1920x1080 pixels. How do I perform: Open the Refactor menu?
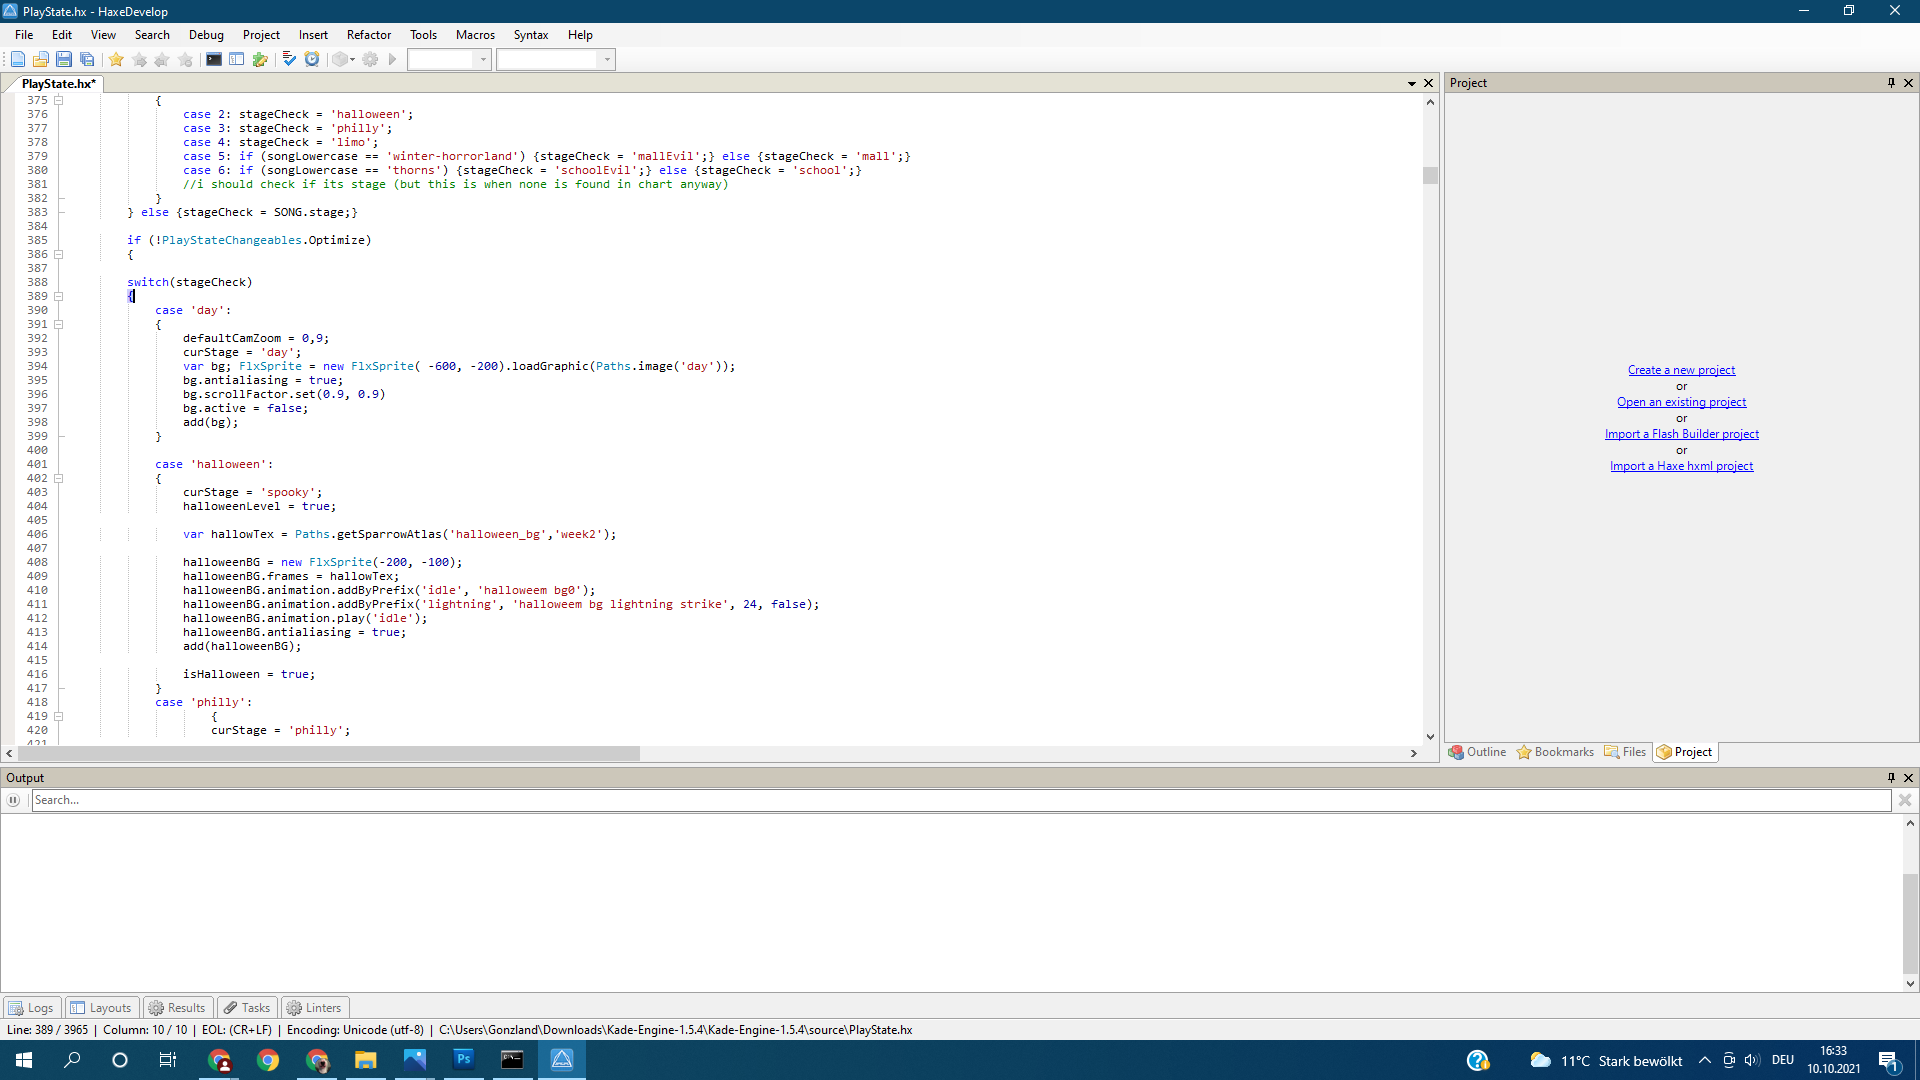coord(368,34)
